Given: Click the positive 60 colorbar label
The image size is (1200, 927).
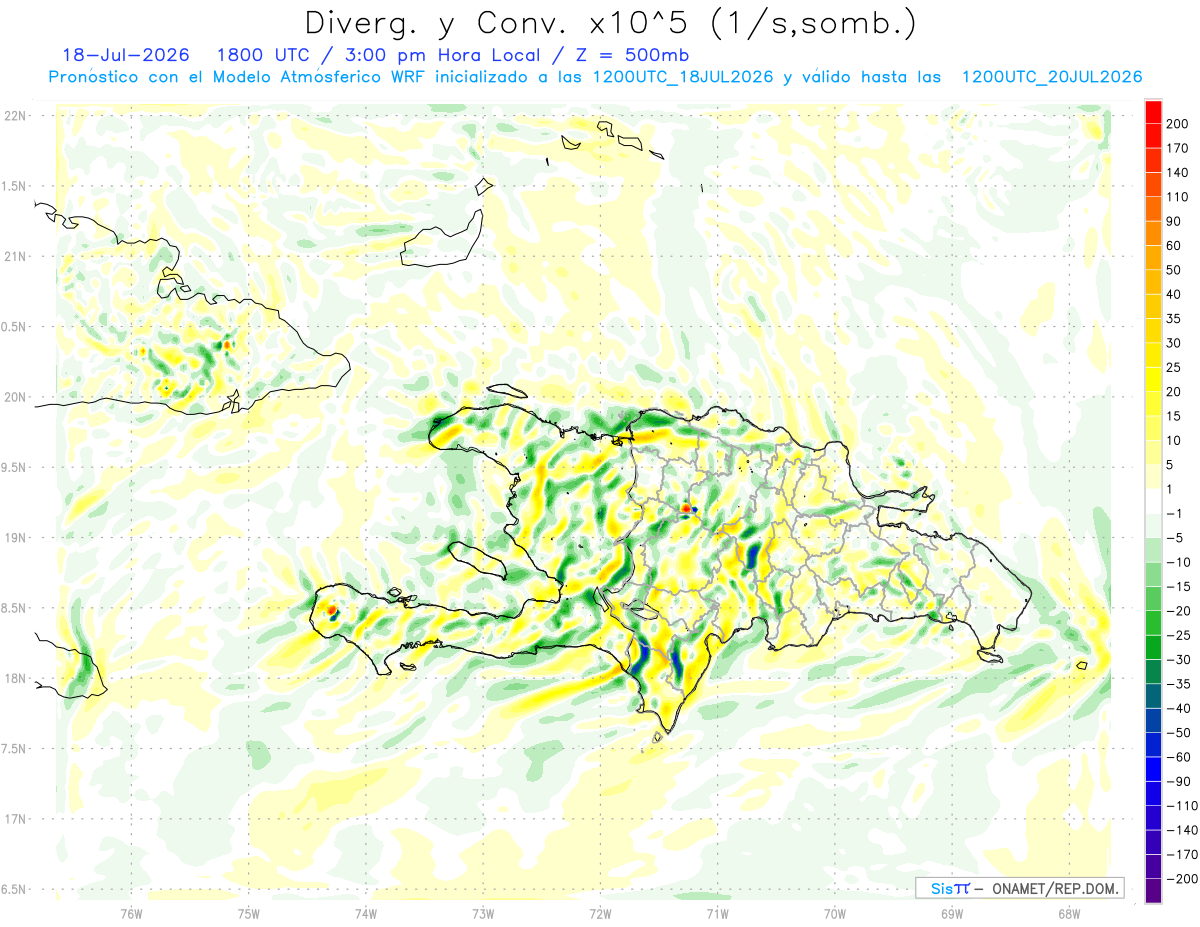Looking at the screenshot, I should tap(1175, 246).
